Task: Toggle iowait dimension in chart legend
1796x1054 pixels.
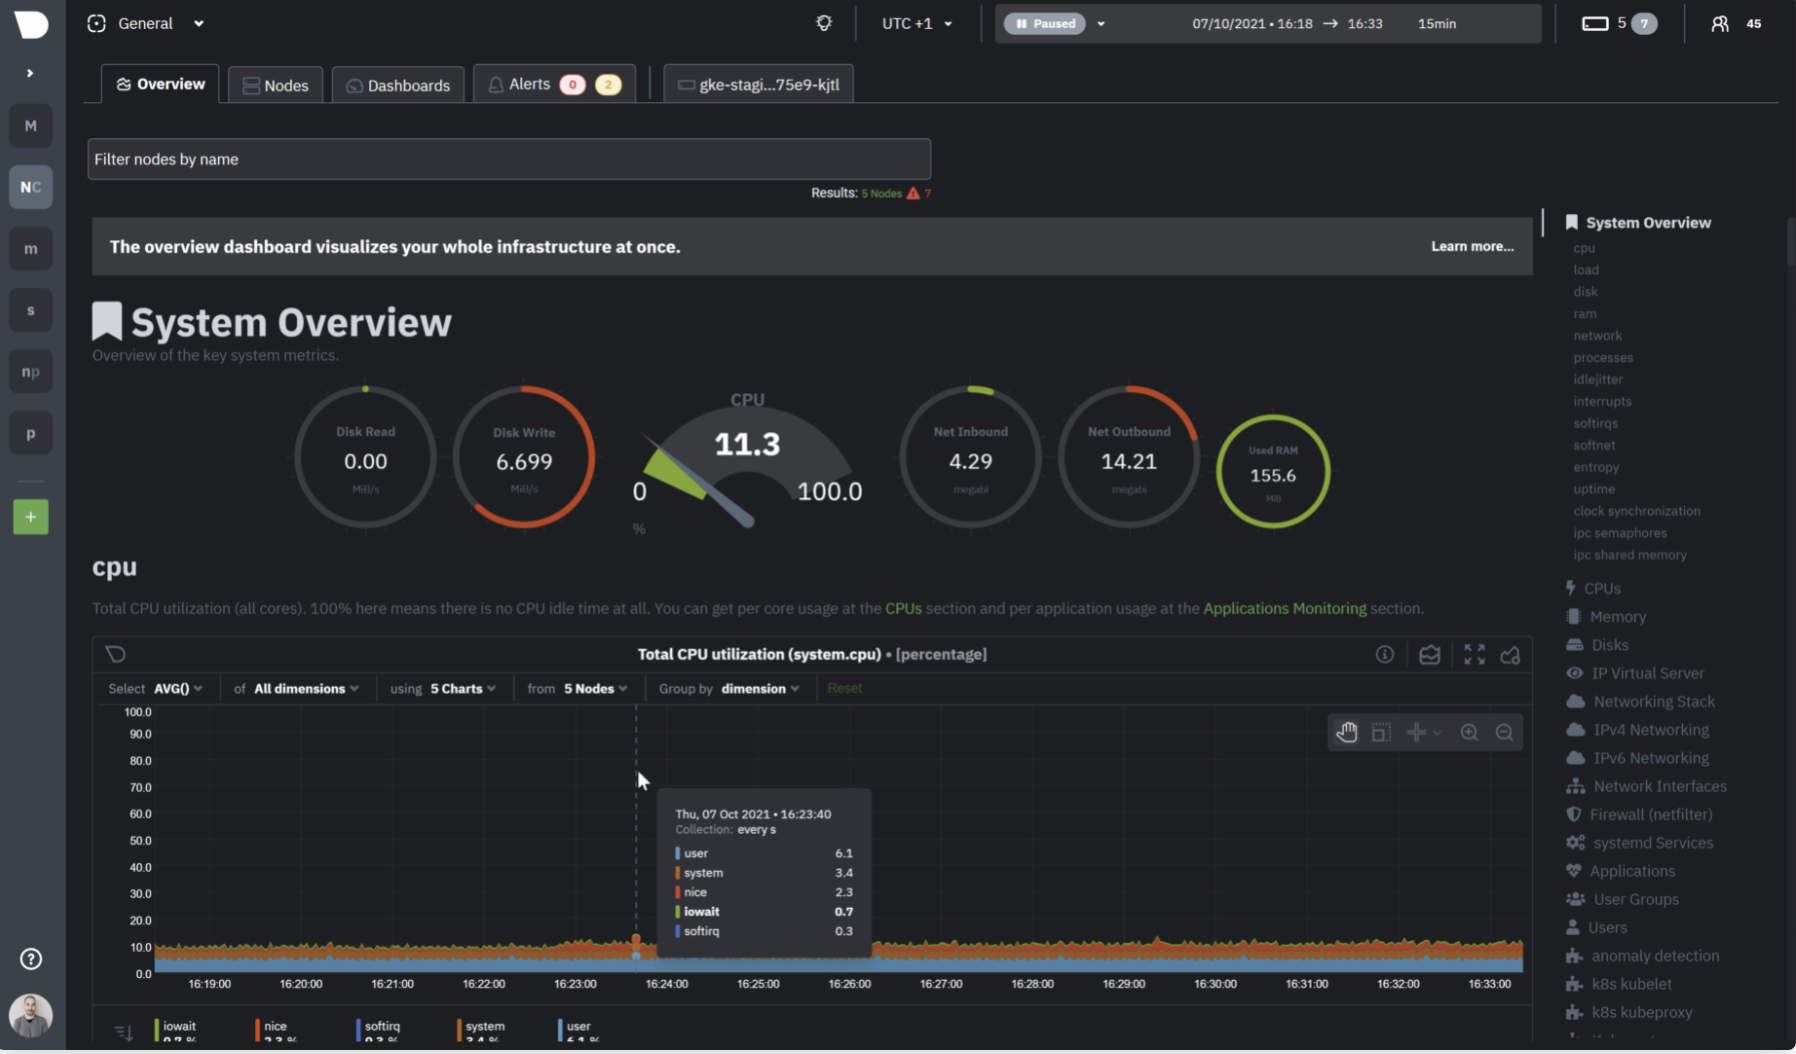Action: (179, 1026)
